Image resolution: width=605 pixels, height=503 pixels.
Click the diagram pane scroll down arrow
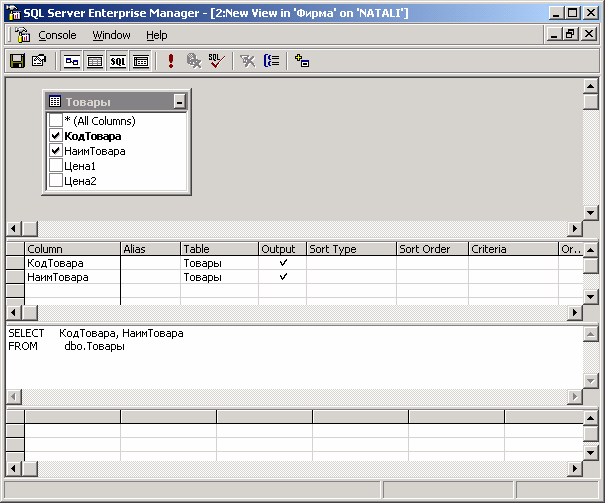pyautogui.click(x=590, y=212)
